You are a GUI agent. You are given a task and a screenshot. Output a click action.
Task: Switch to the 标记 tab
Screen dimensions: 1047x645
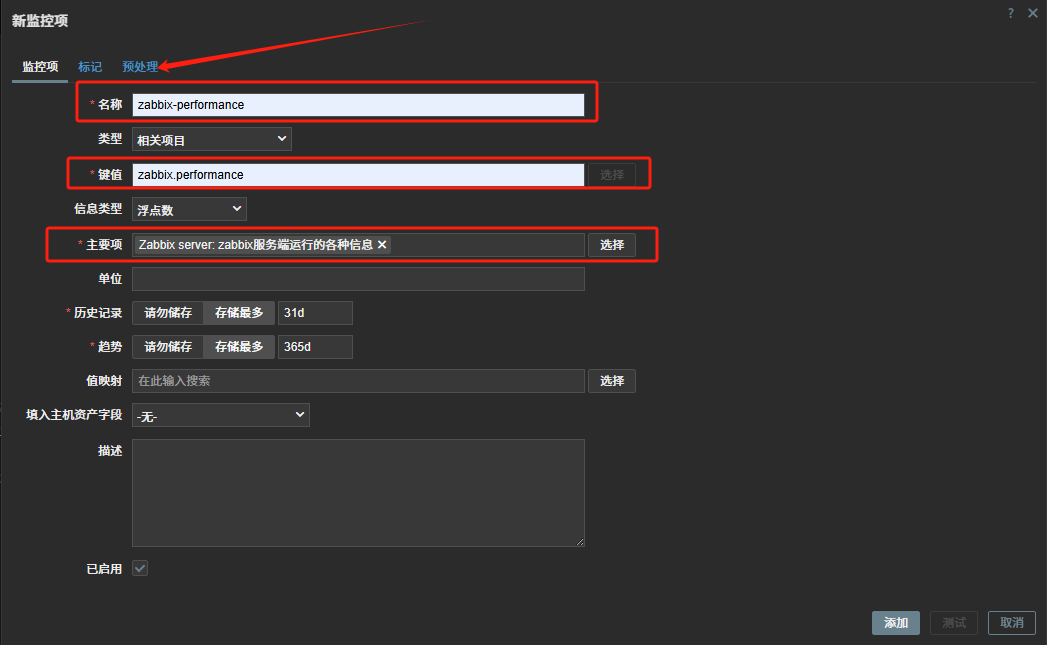89,67
